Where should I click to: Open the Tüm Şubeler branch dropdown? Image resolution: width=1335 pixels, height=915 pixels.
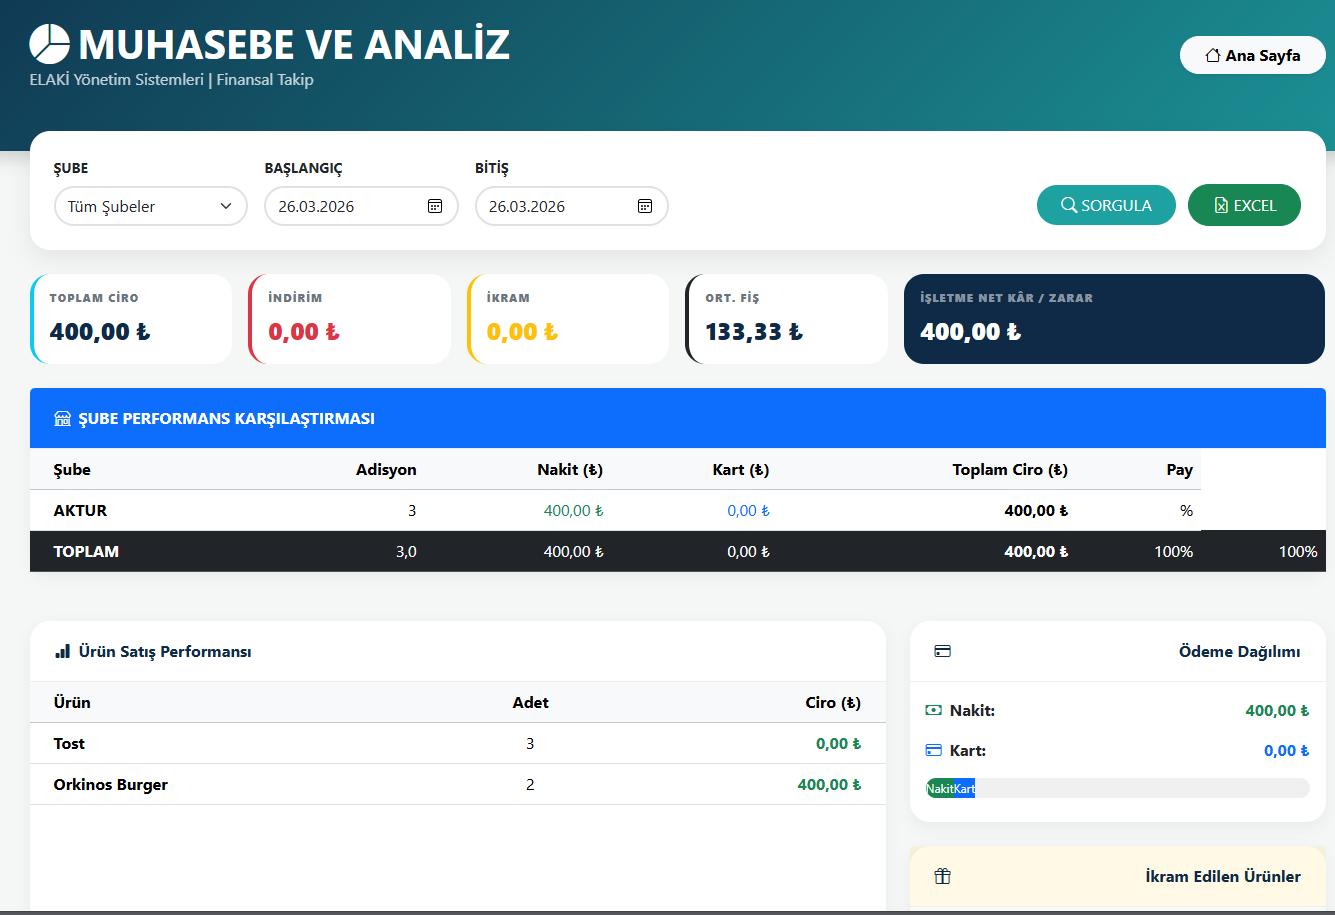150,206
